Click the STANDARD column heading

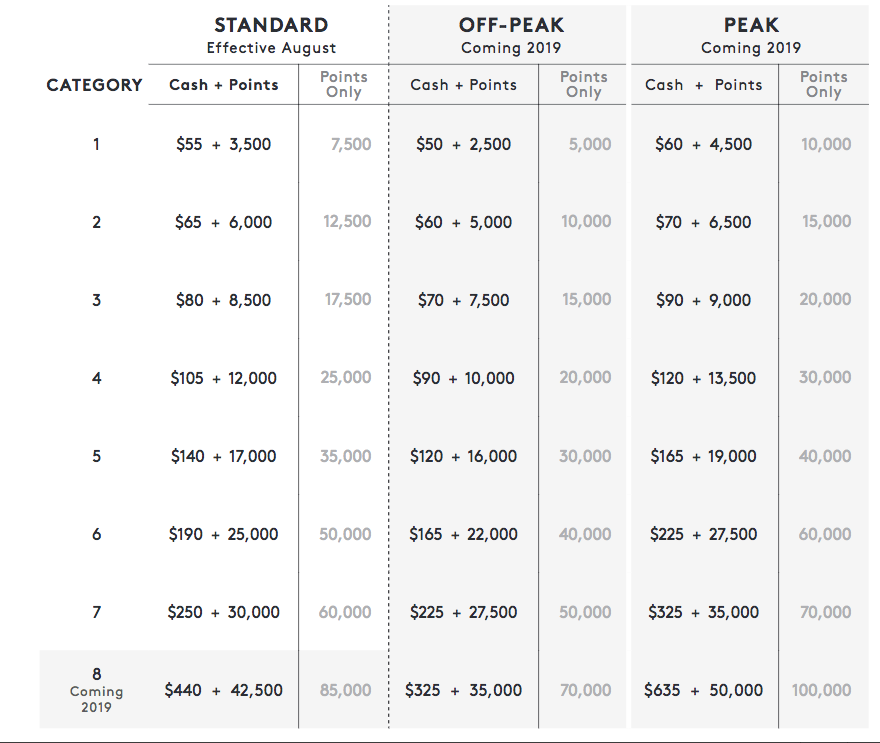click(271, 25)
